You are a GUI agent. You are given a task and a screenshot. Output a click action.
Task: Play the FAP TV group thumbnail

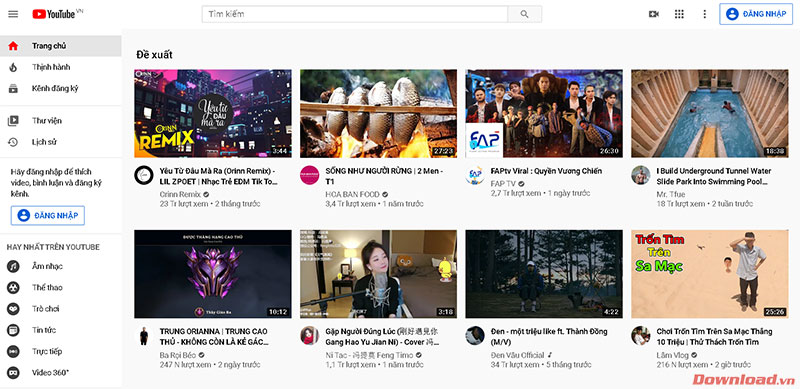click(x=544, y=113)
